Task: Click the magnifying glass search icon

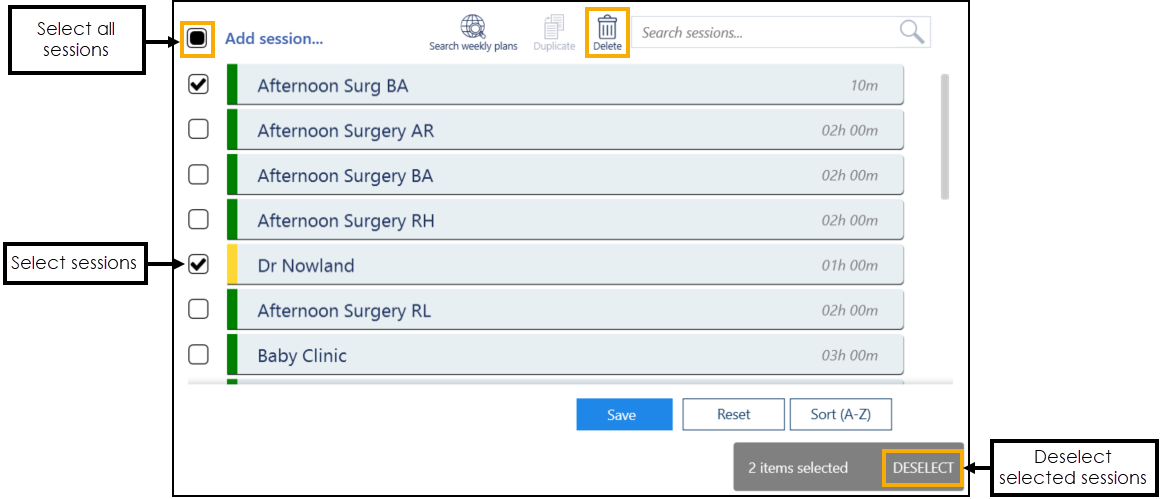Action: (911, 32)
